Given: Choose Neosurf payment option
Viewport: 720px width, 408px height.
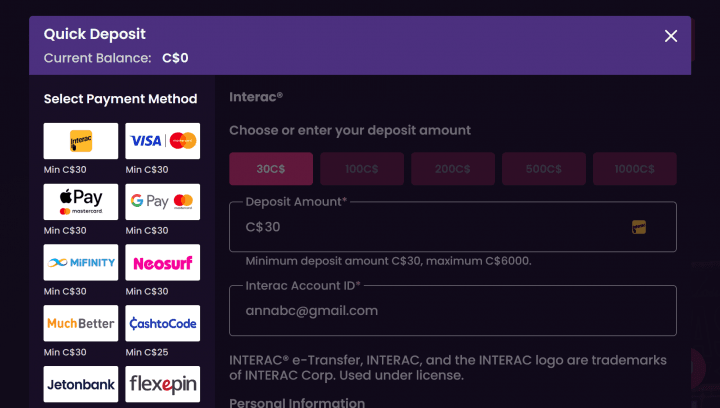Looking at the screenshot, I should tap(163, 263).
